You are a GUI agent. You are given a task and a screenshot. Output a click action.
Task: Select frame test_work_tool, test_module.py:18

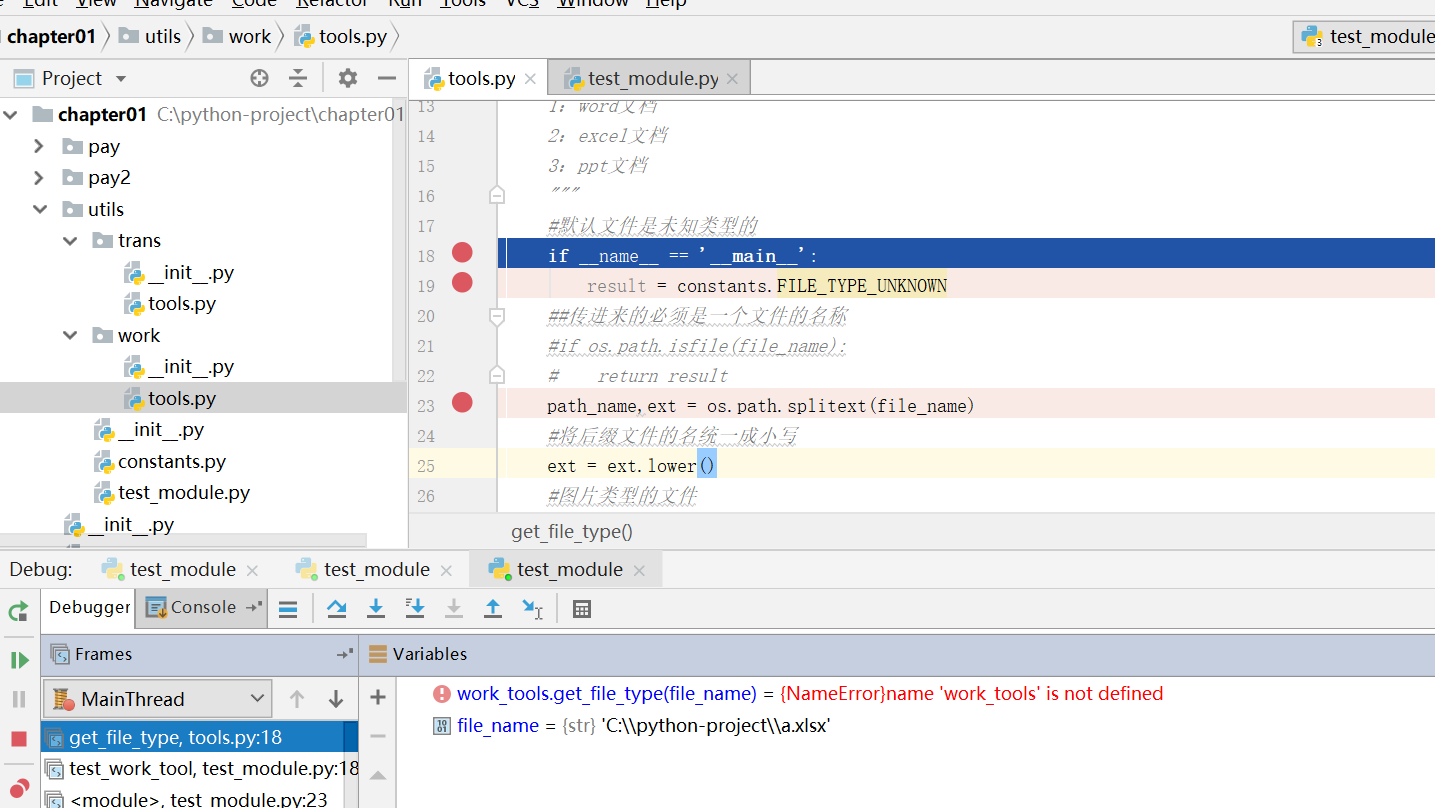tap(200, 769)
